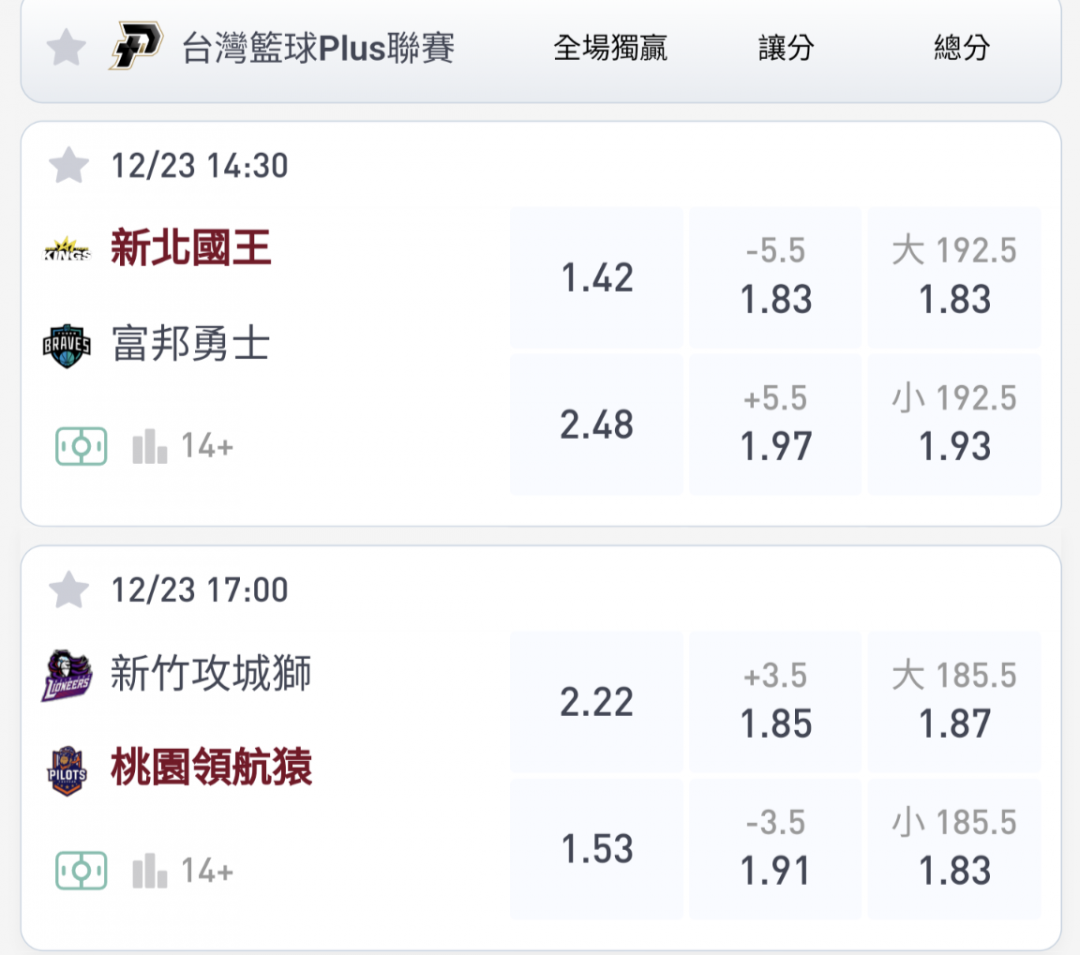This screenshot has width=1080, height=955.
Task: Open statistics bar chart icon for Lioneers match
Action: point(149,871)
